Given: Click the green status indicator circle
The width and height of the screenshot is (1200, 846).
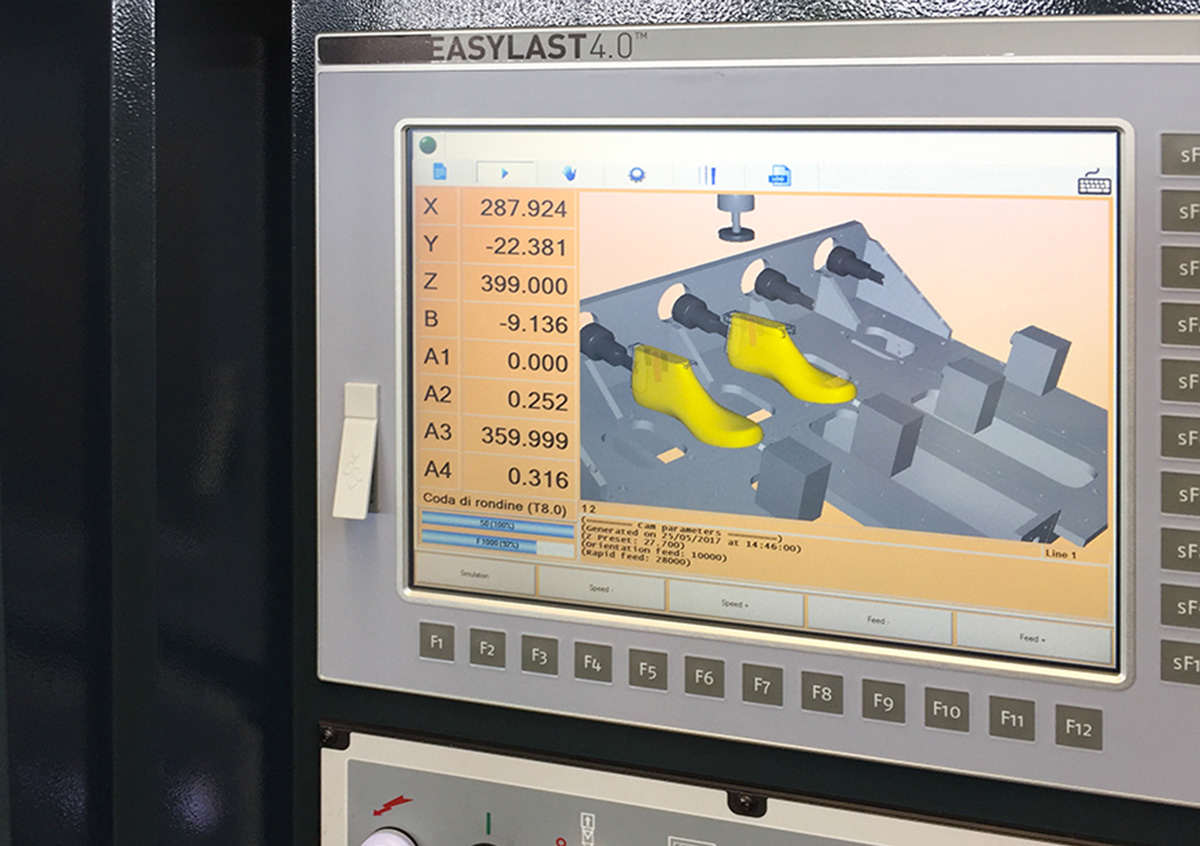Looking at the screenshot, I should 428,145.
